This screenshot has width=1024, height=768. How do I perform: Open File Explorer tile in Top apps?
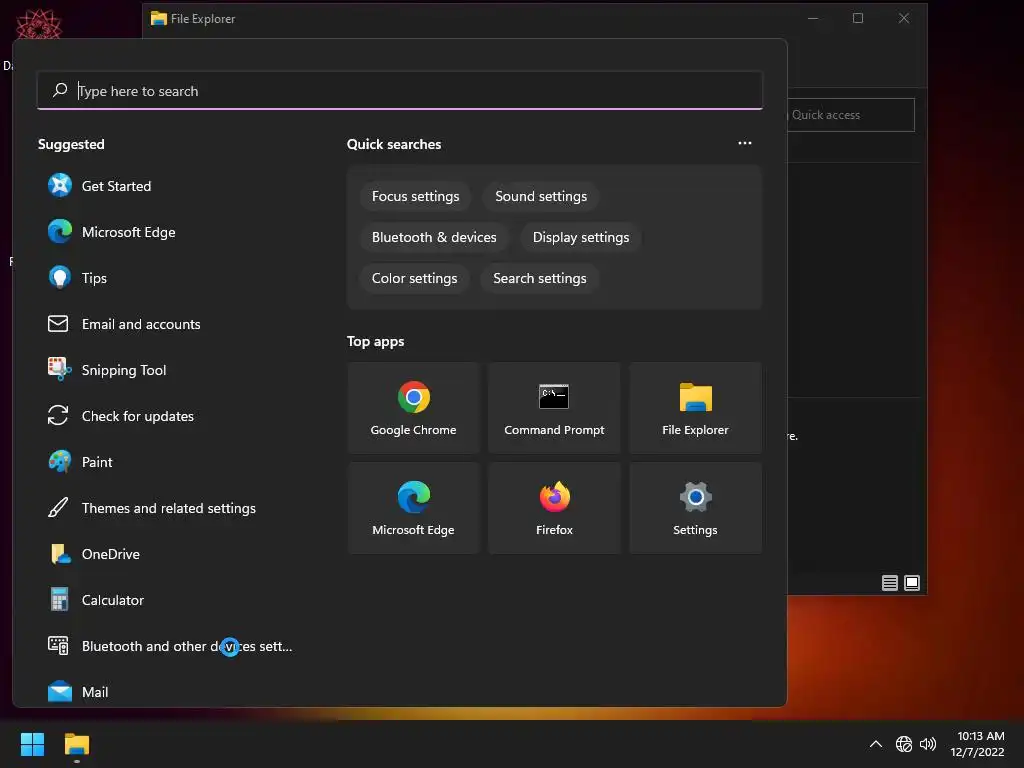click(696, 408)
